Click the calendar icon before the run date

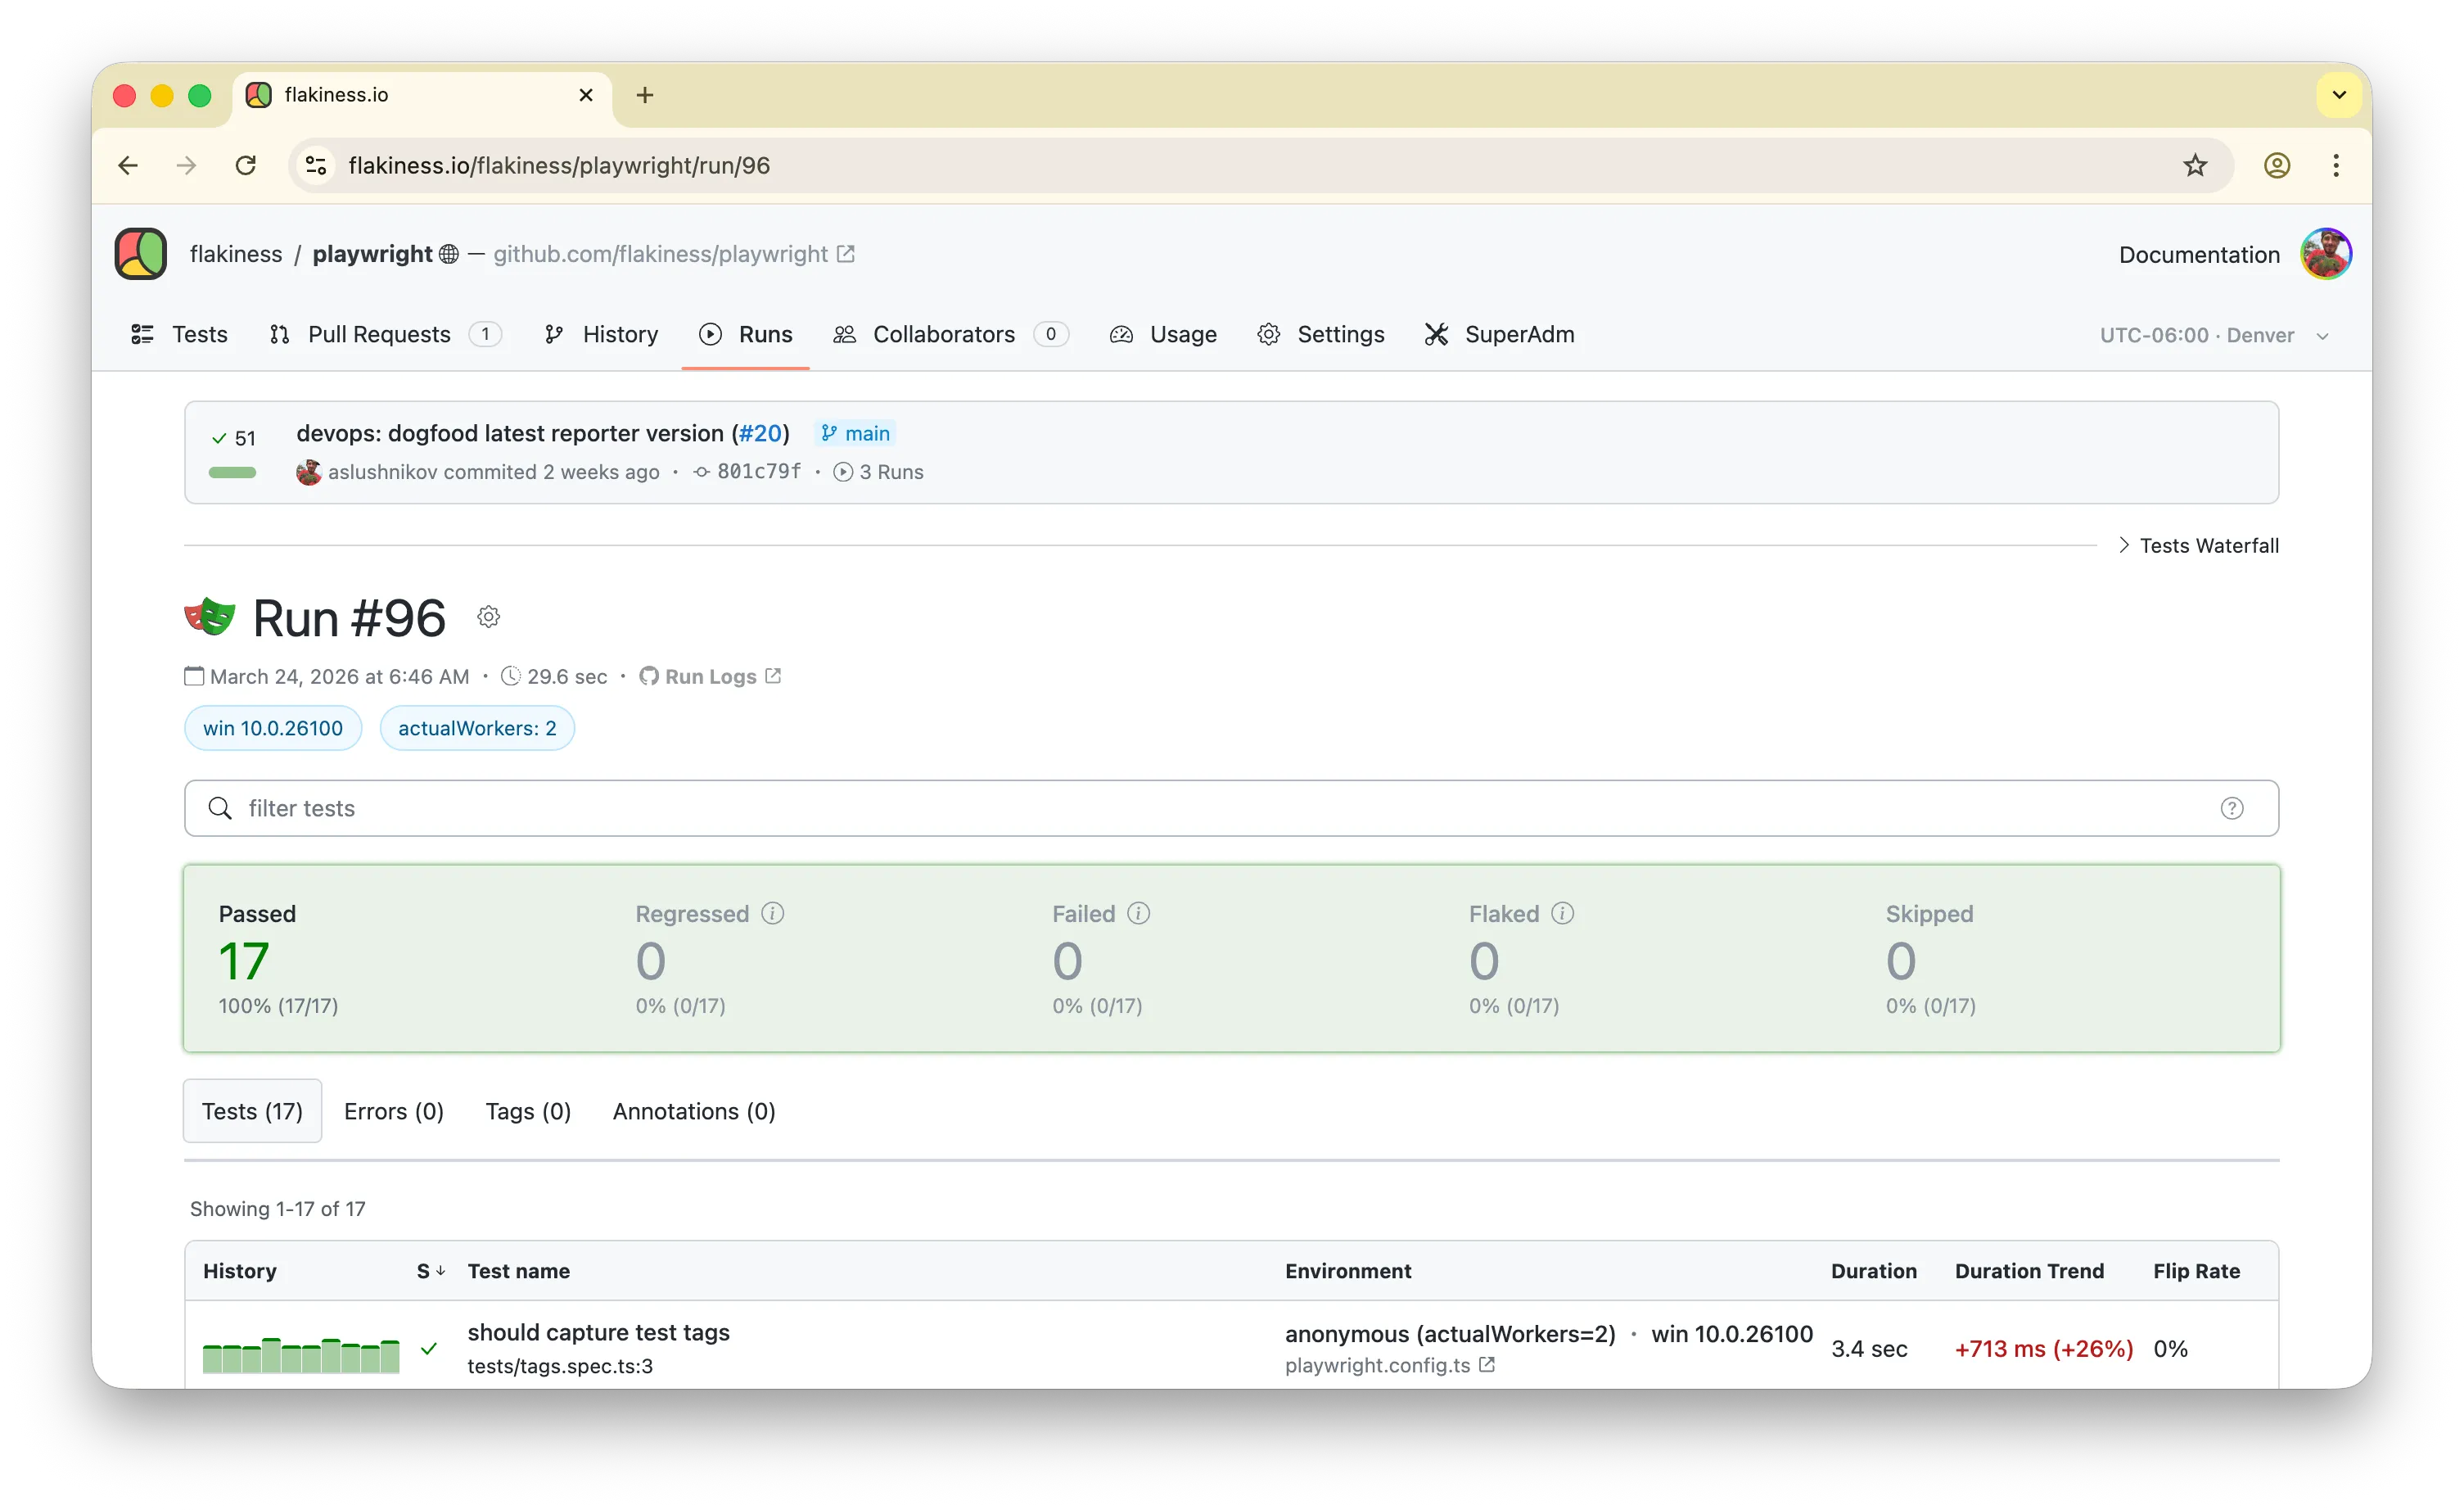tap(194, 676)
